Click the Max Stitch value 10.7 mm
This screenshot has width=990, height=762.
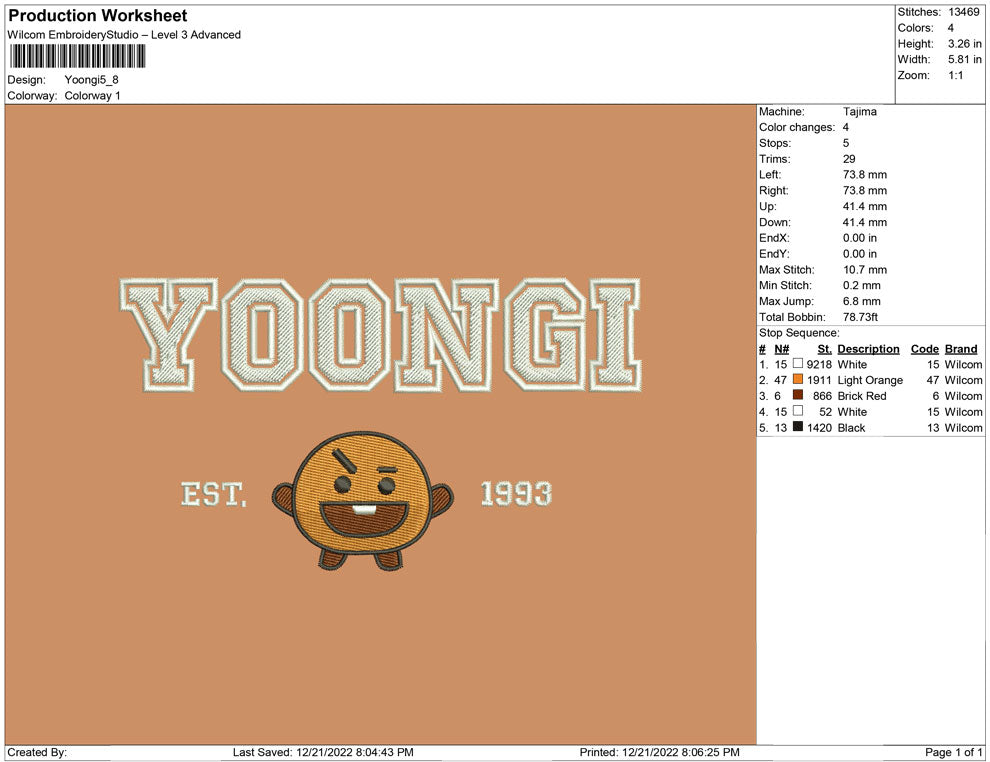click(865, 270)
